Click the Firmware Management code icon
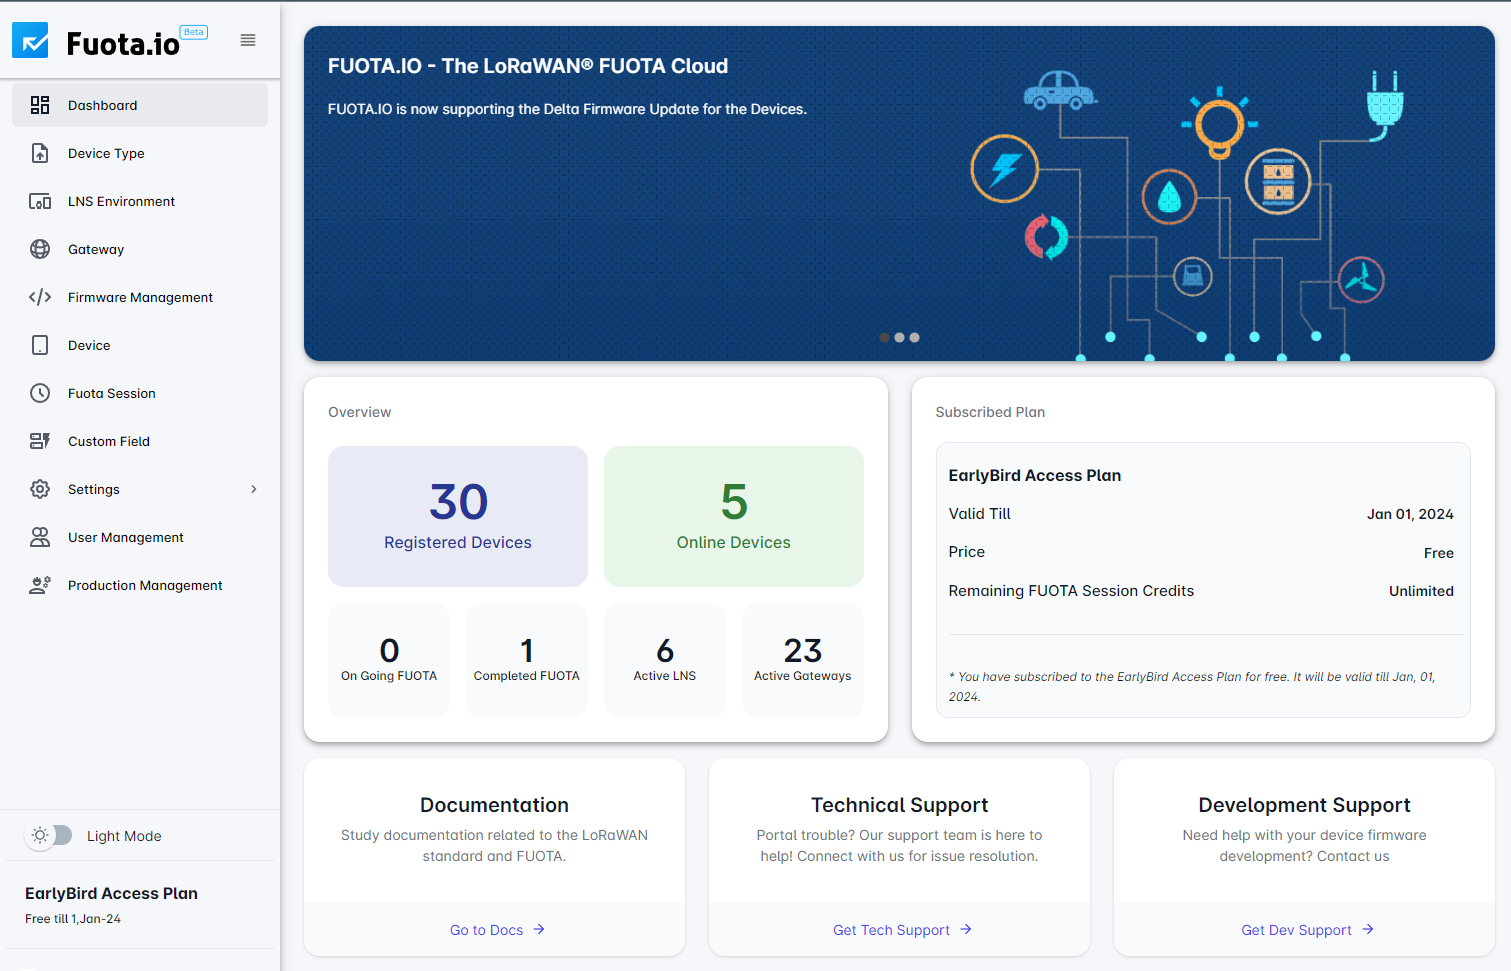Screen dimensions: 1511x971 pos(40,297)
